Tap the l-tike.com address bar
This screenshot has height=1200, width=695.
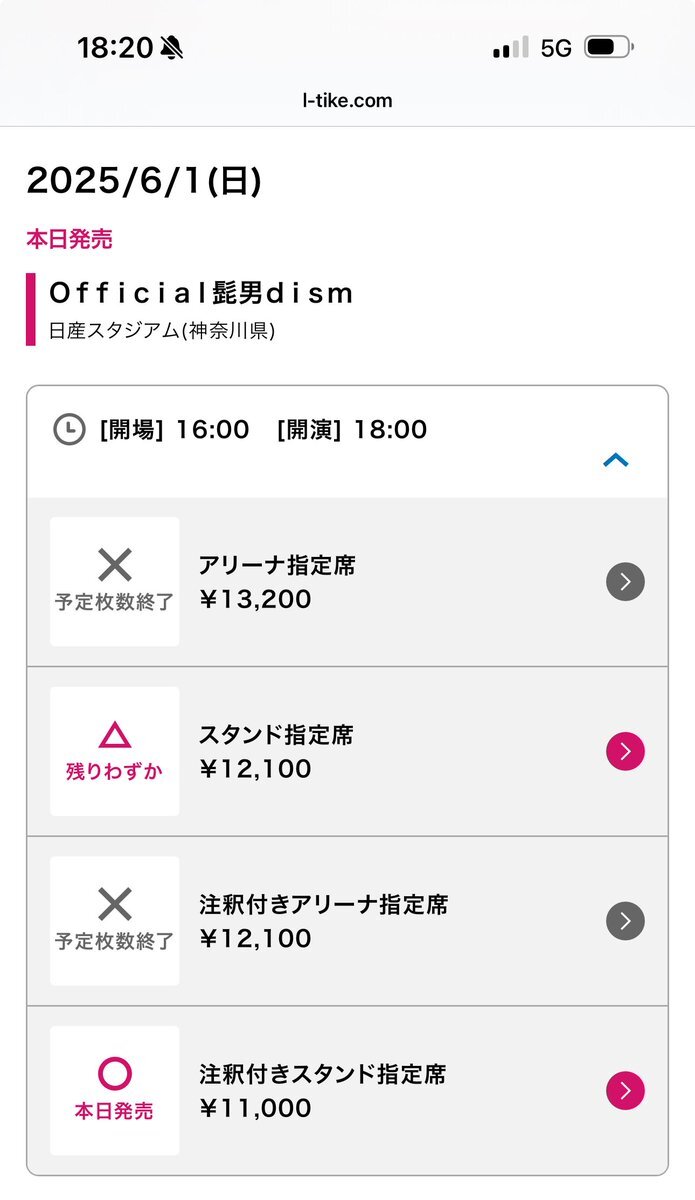(x=347, y=100)
